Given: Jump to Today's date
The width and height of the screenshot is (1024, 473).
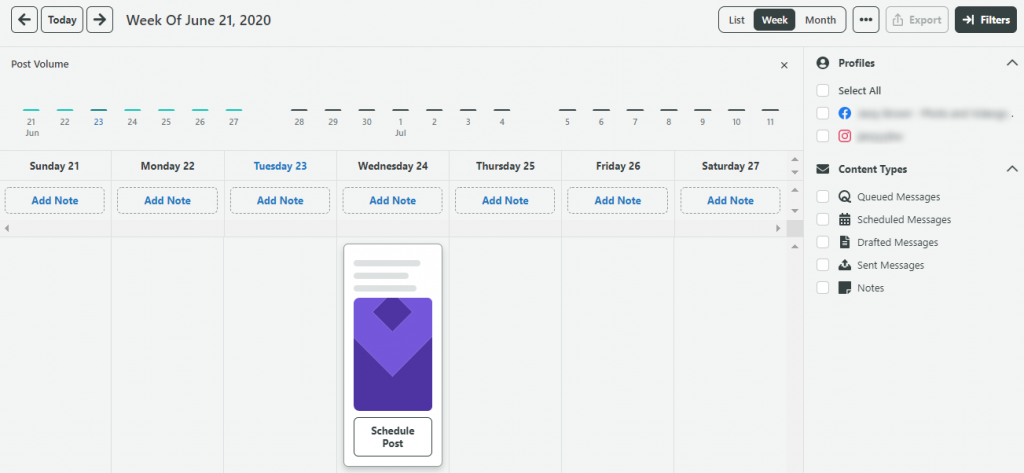Looking at the screenshot, I should pyautogui.click(x=62, y=20).
